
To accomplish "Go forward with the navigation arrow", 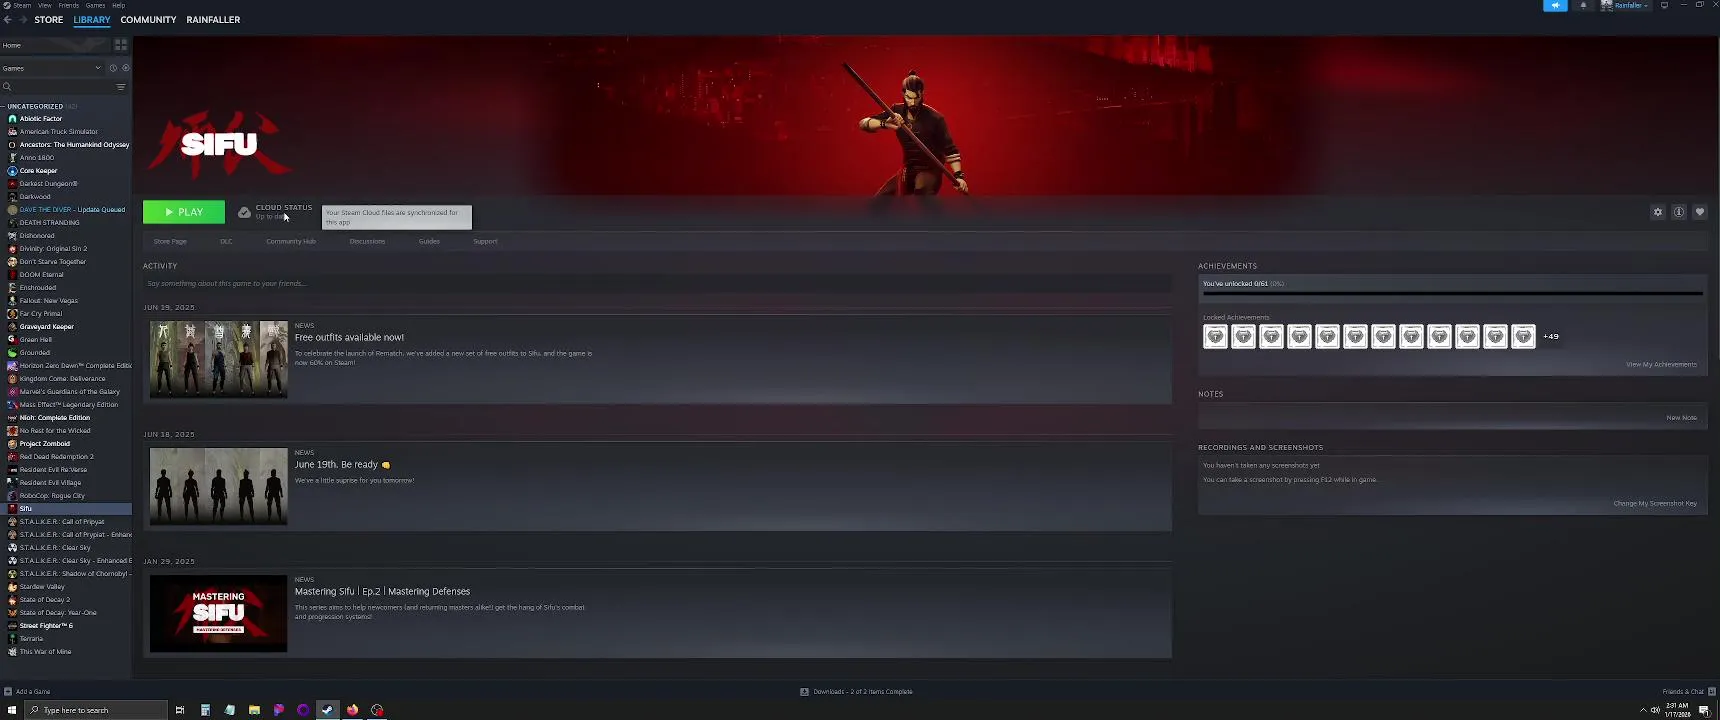I will click(x=23, y=20).
